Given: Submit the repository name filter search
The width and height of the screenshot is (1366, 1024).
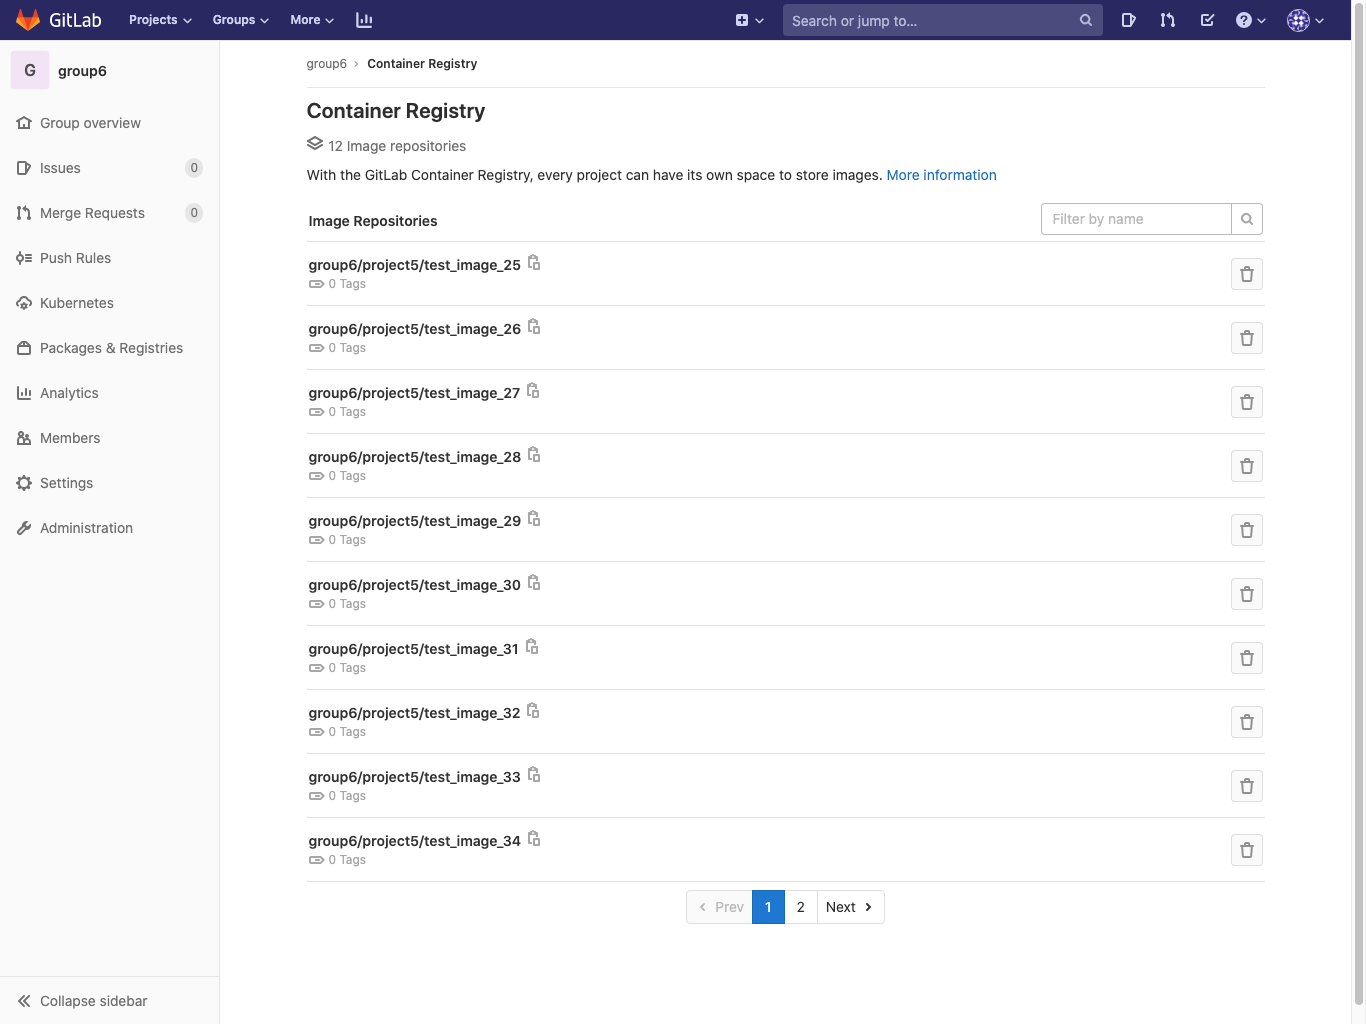Looking at the screenshot, I should pos(1246,218).
